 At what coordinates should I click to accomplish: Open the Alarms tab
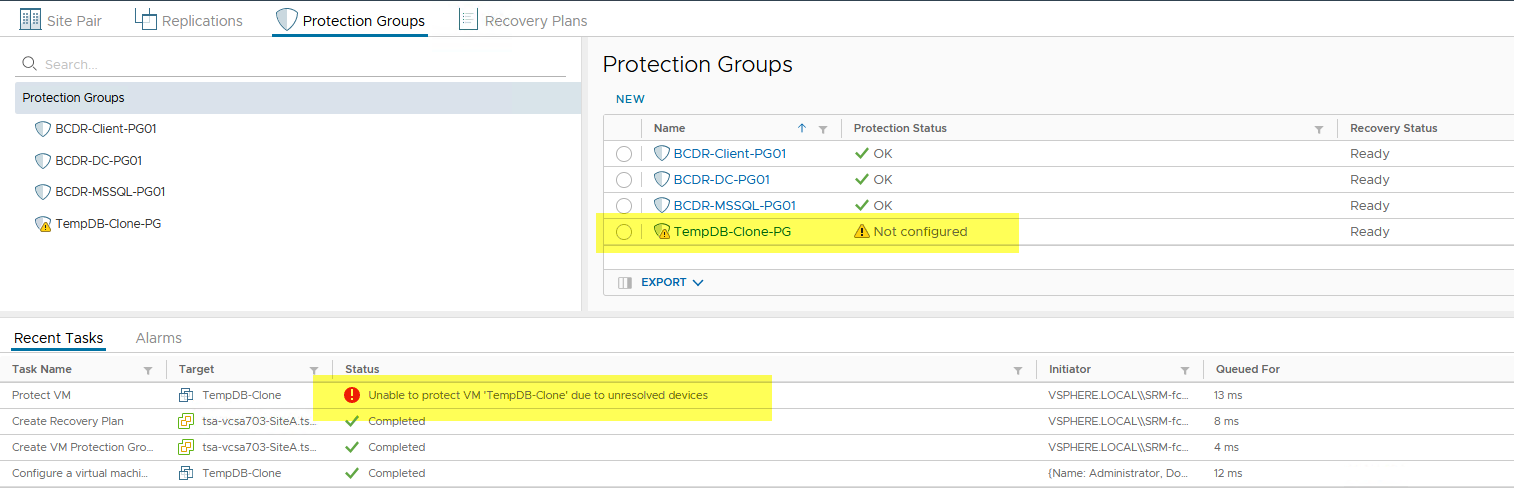pyautogui.click(x=159, y=338)
